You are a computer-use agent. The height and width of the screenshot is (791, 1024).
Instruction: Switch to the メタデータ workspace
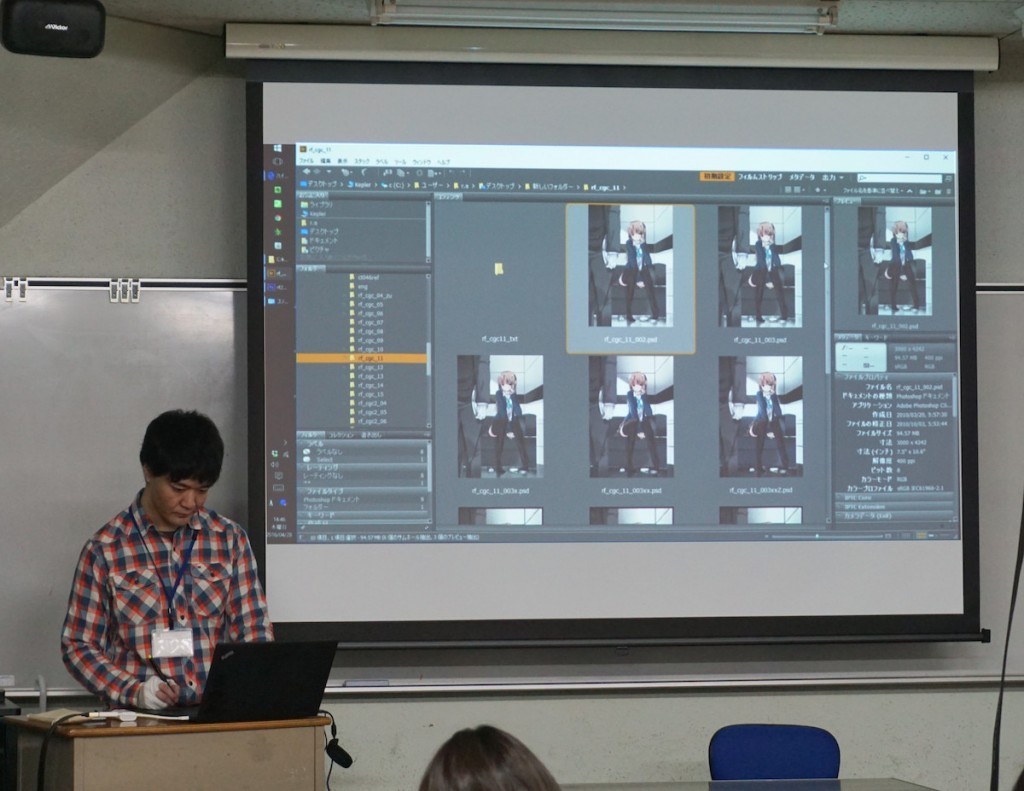click(x=802, y=178)
